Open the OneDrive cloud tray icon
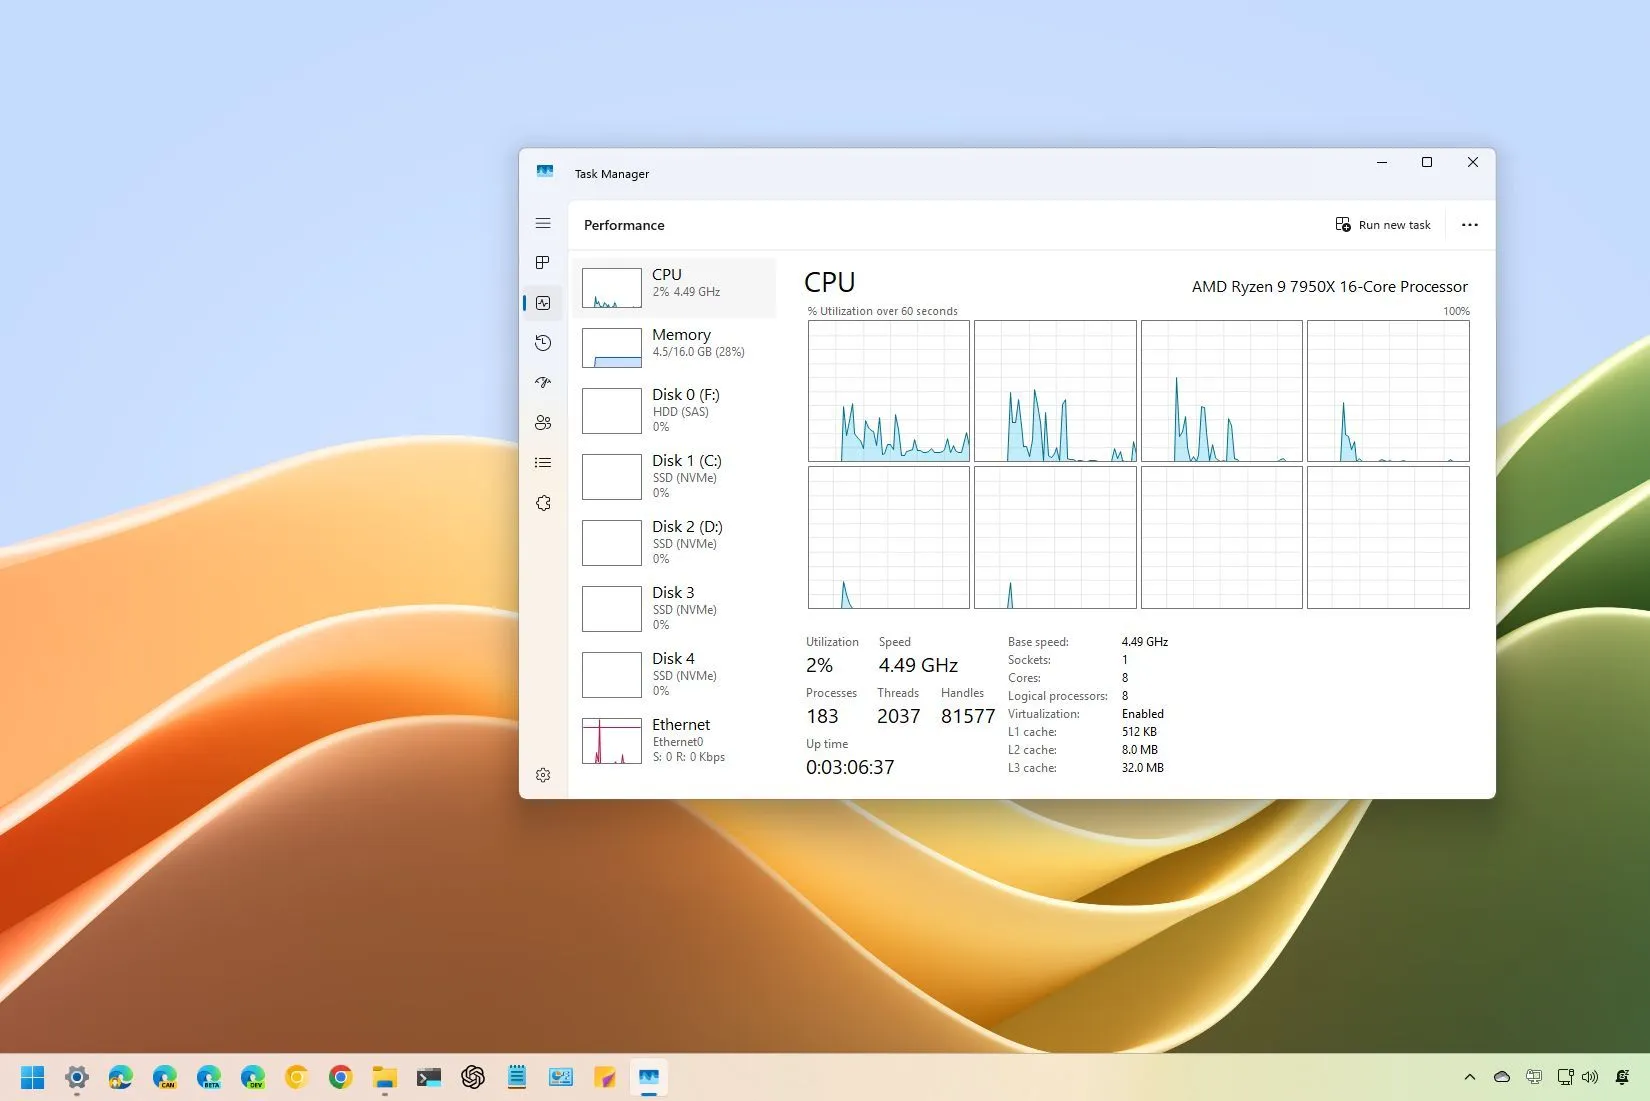 [x=1502, y=1077]
